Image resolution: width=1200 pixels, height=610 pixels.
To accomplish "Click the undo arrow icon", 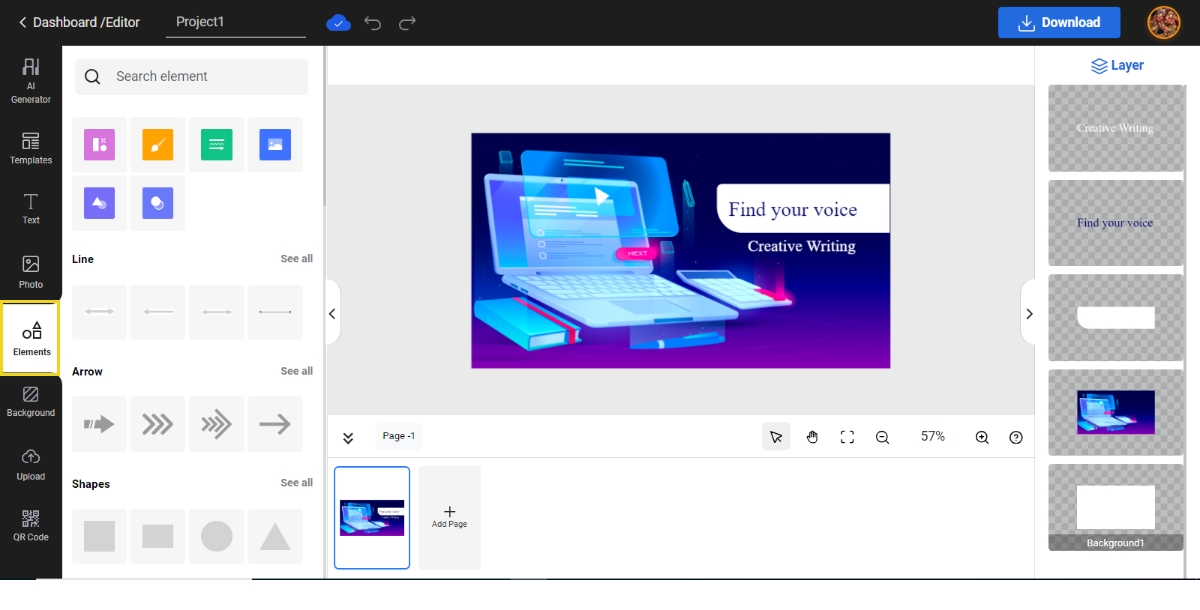I will click(373, 23).
